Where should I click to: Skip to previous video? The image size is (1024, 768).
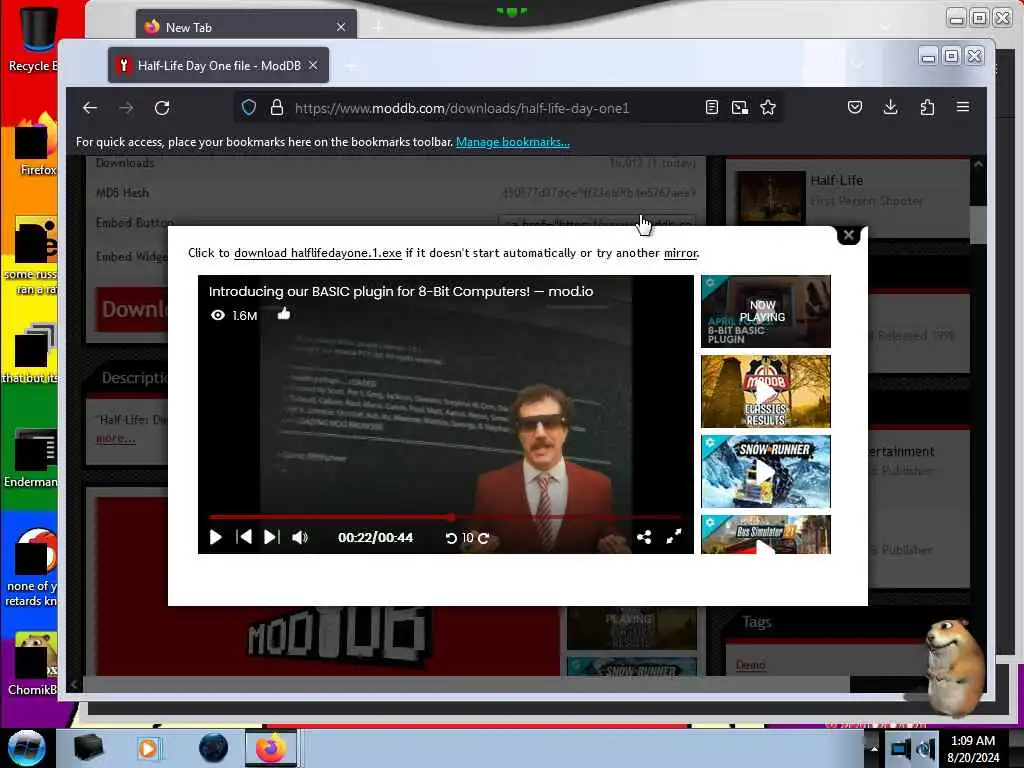click(x=244, y=537)
